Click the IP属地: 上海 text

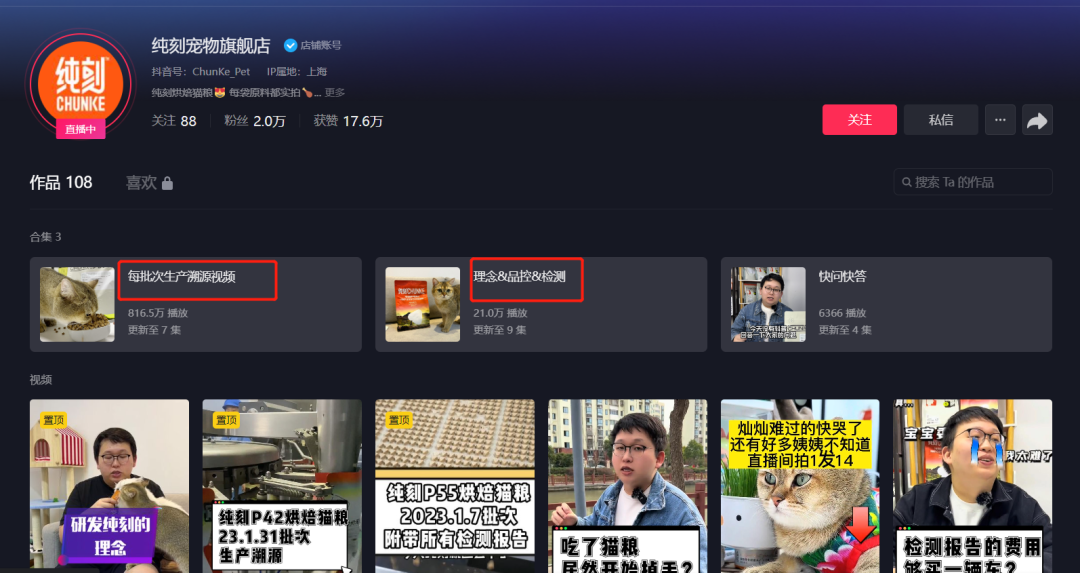pos(297,72)
